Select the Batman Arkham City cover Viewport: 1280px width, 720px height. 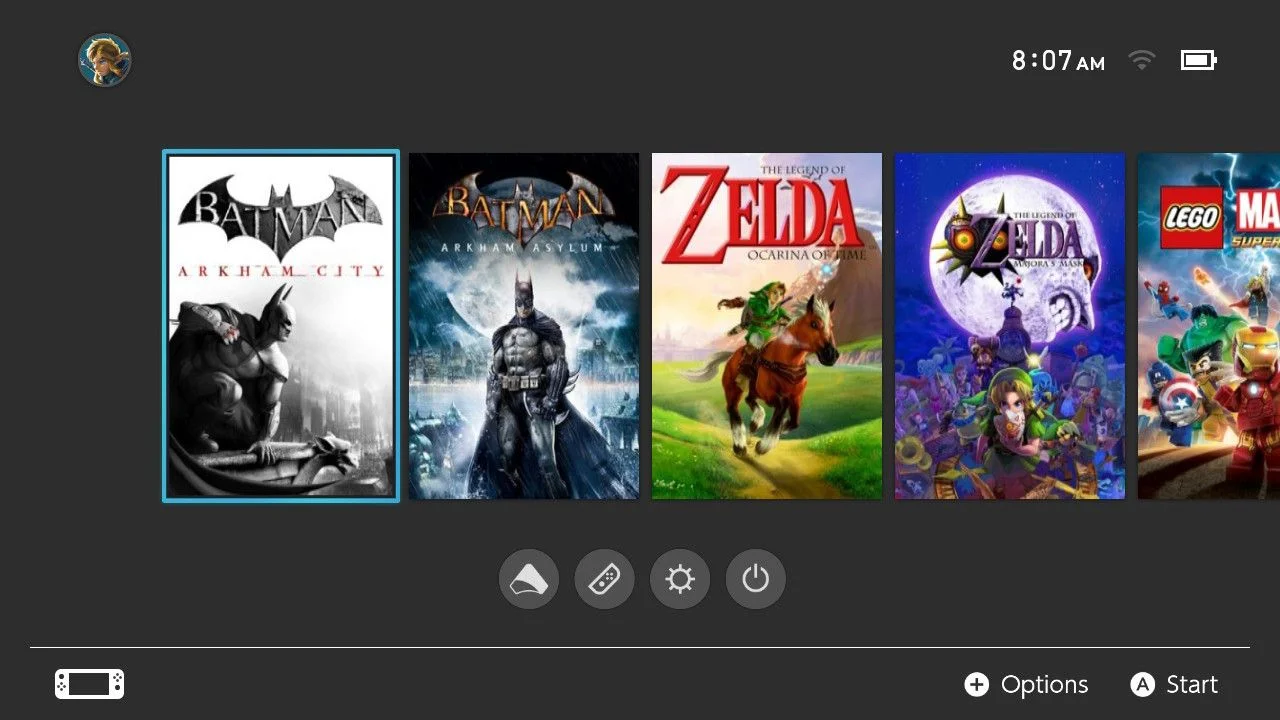tap(281, 326)
